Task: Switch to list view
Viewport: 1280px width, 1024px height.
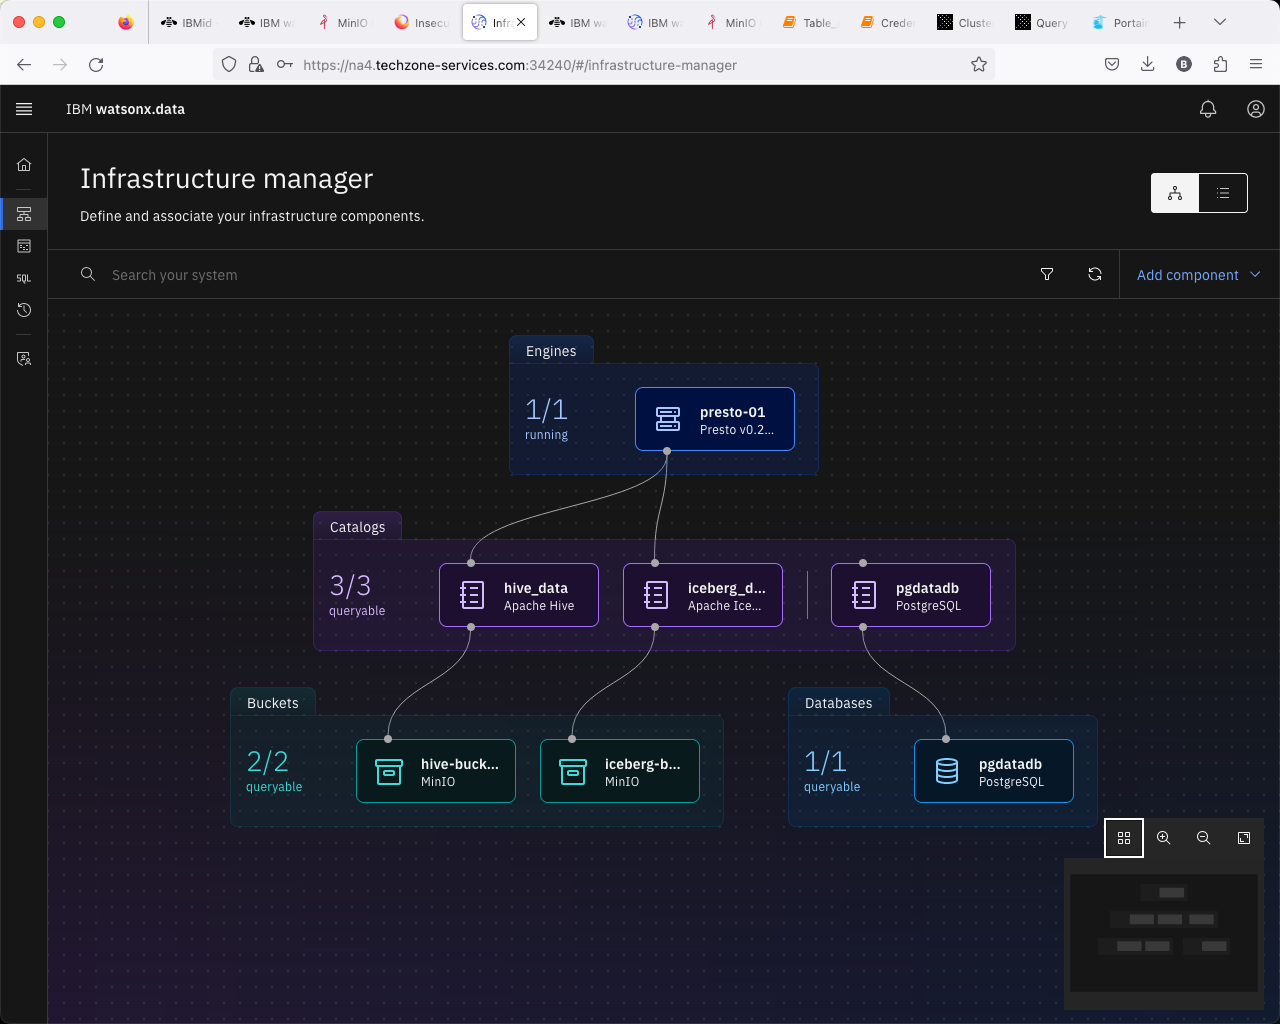Action: click(x=1223, y=193)
